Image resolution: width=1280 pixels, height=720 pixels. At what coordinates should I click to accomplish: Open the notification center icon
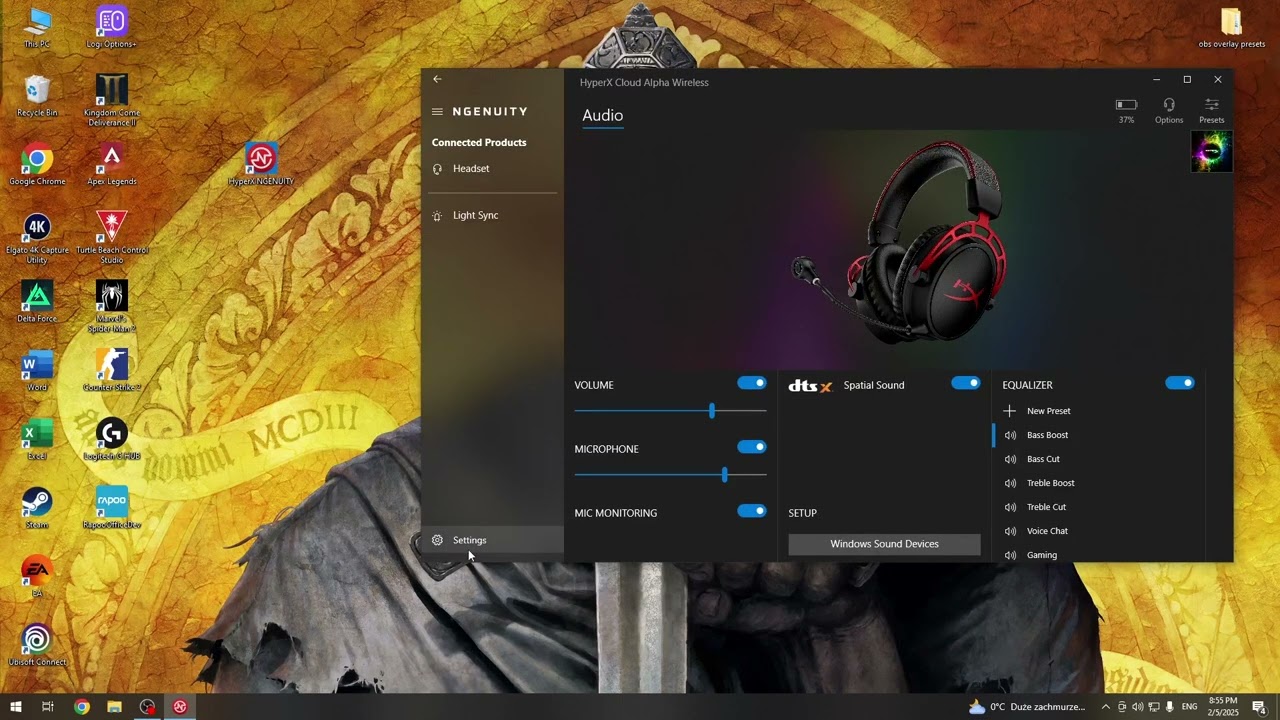tap(1259, 707)
